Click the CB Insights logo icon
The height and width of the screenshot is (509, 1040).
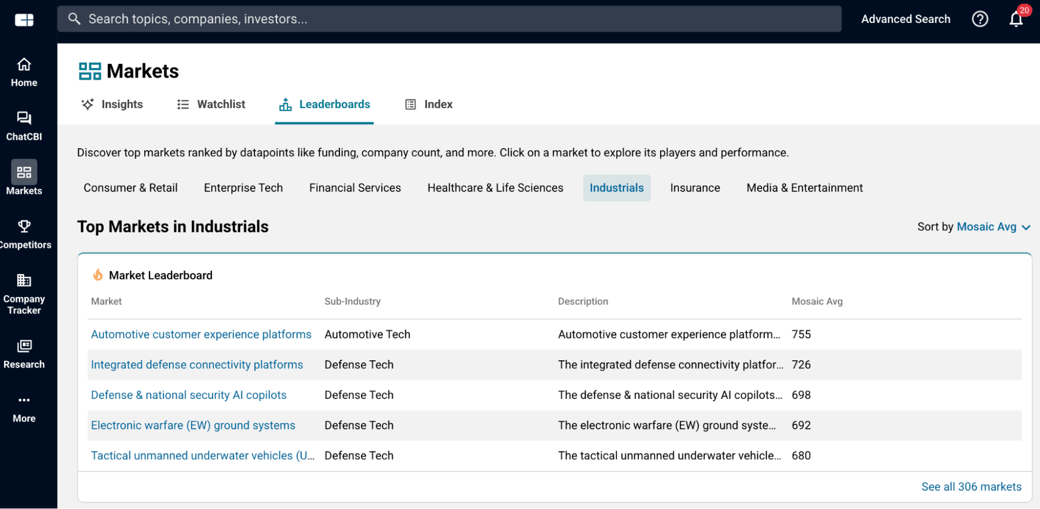pyautogui.click(x=25, y=20)
